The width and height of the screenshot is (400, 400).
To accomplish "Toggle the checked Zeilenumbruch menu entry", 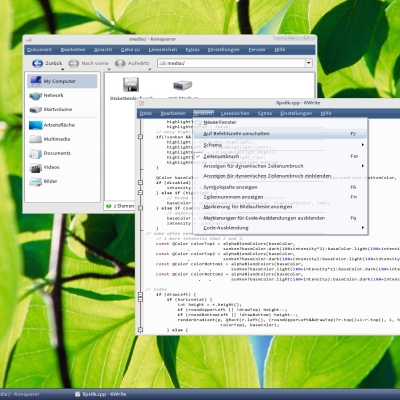I will click(x=279, y=156).
